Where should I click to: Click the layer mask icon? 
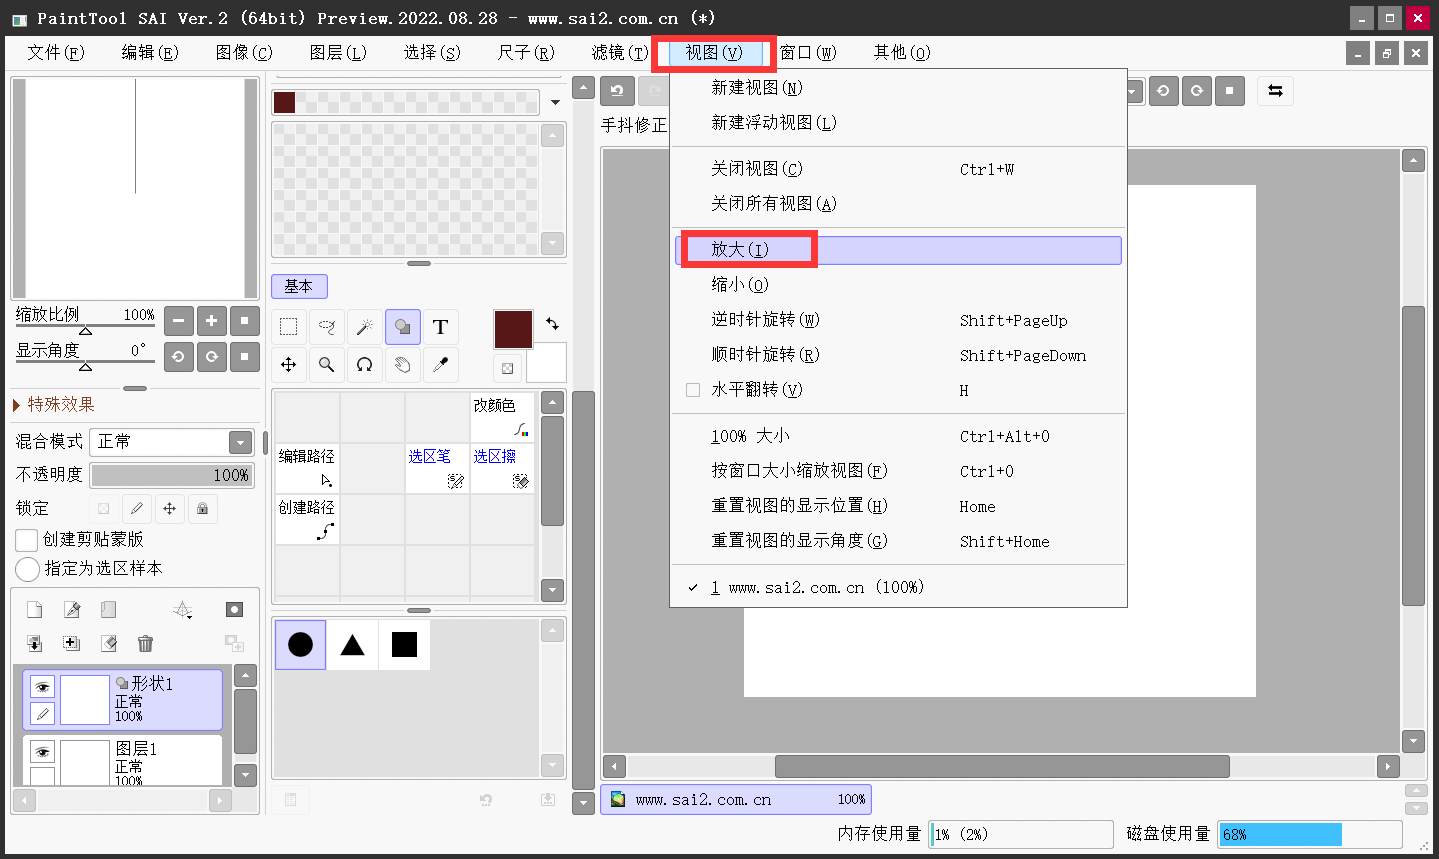(x=234, y=610)
